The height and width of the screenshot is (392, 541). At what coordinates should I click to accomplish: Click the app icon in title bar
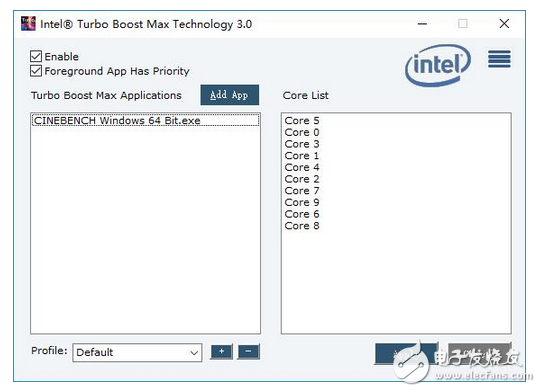(x=28, y=24)
